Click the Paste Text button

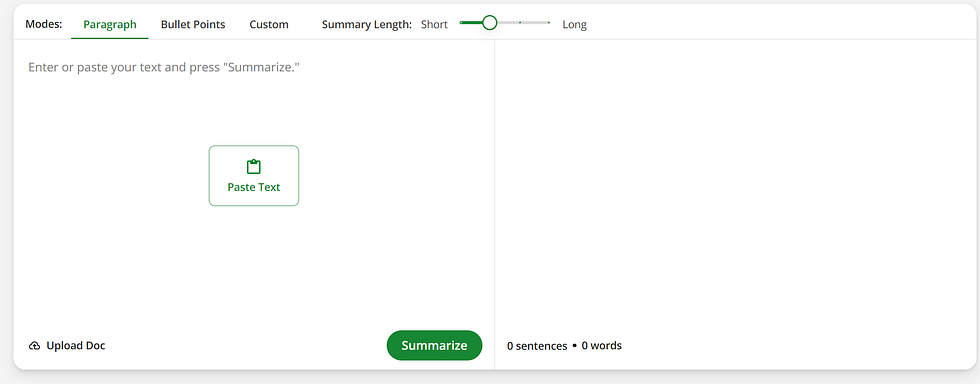click(254, 176)
